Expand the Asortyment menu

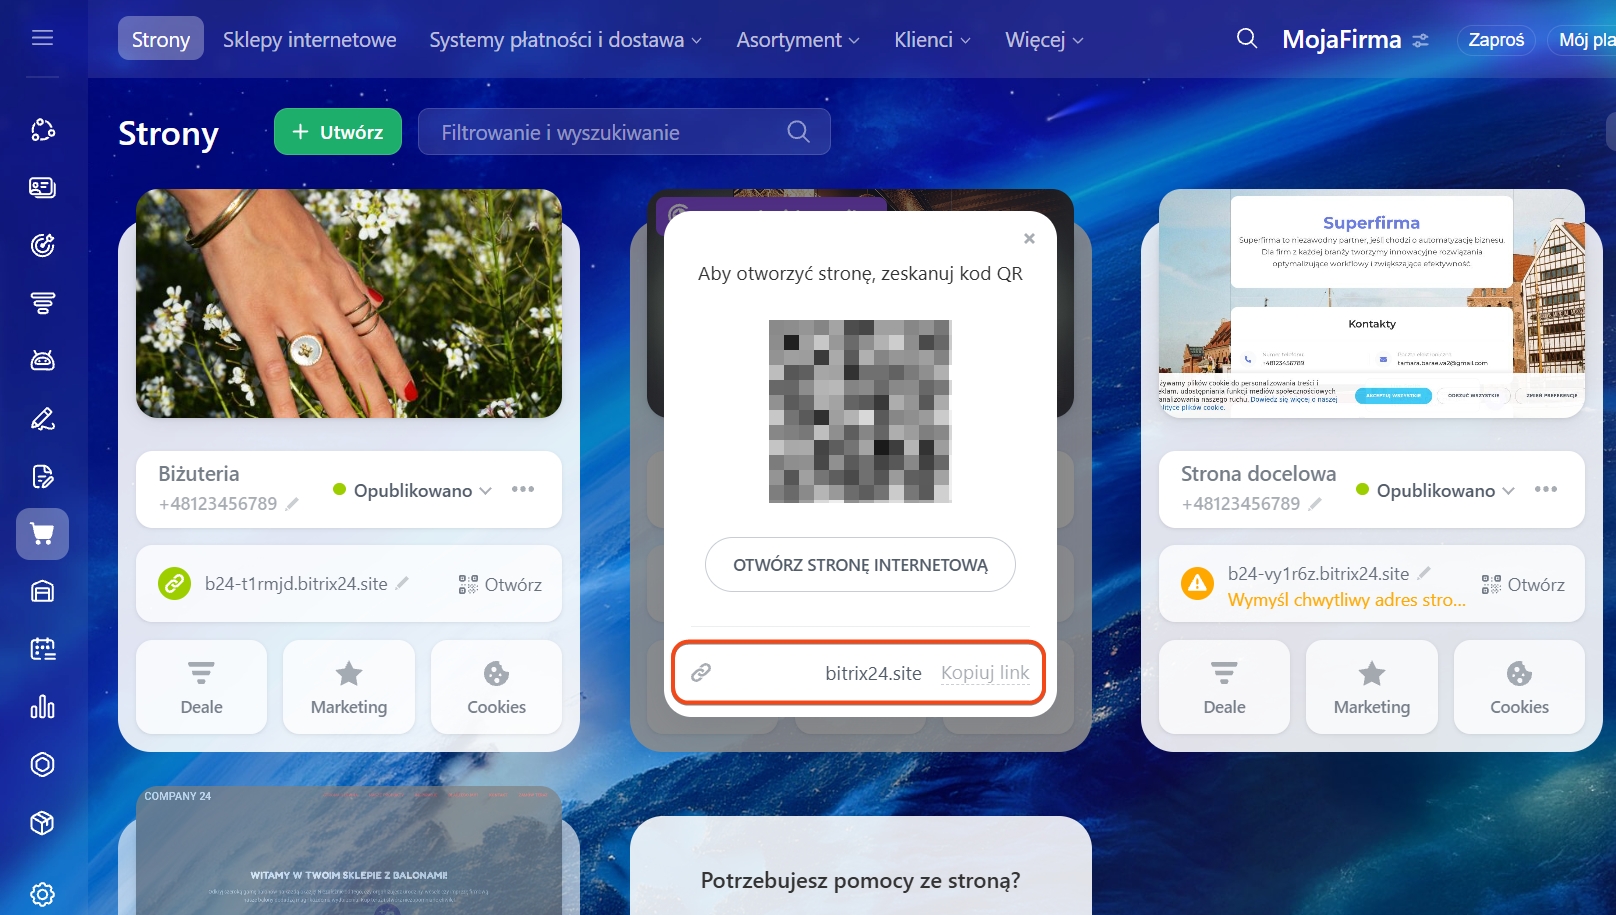[798, 40]
